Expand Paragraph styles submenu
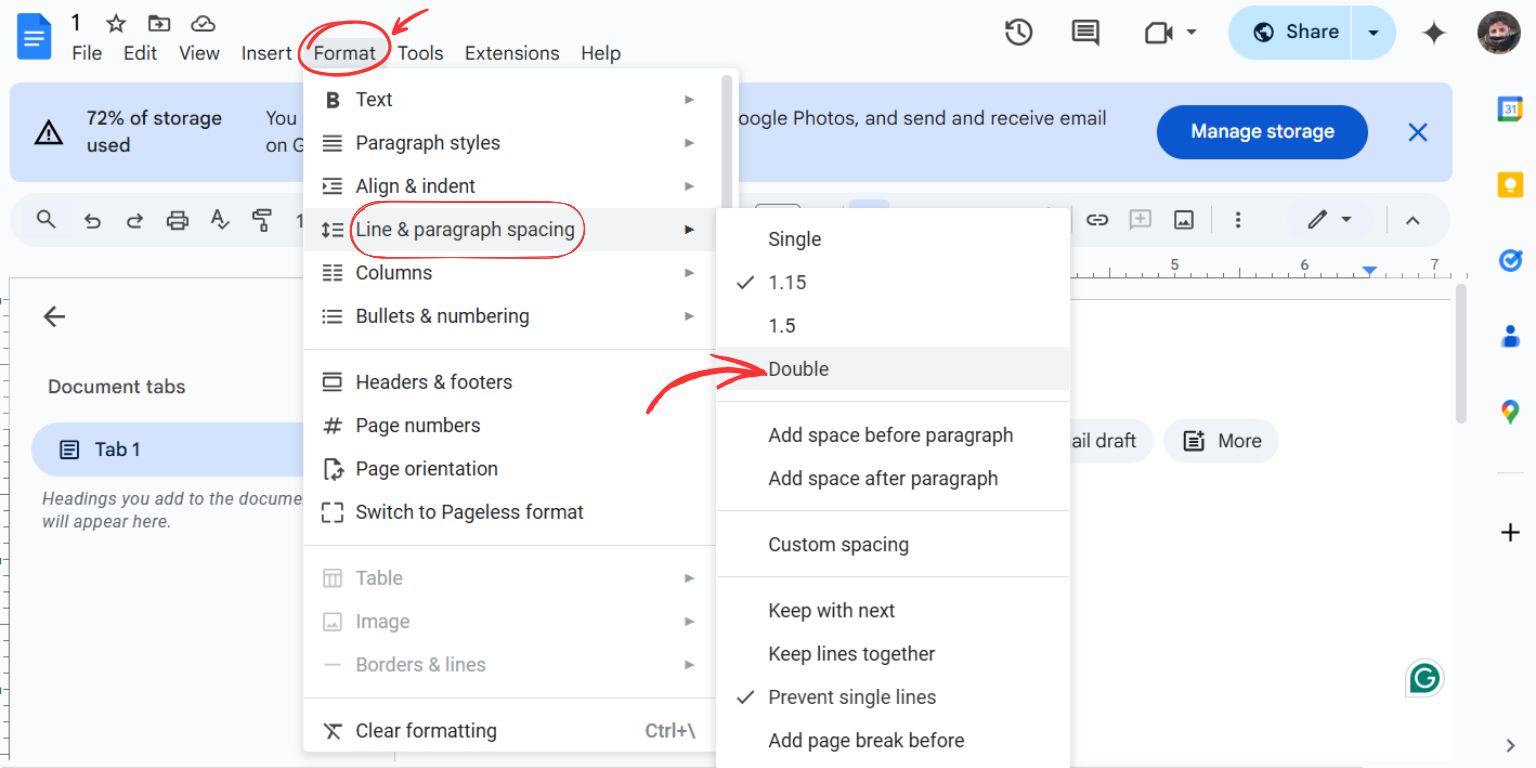This screenshot has height=768, width=1536. (511, 143)
